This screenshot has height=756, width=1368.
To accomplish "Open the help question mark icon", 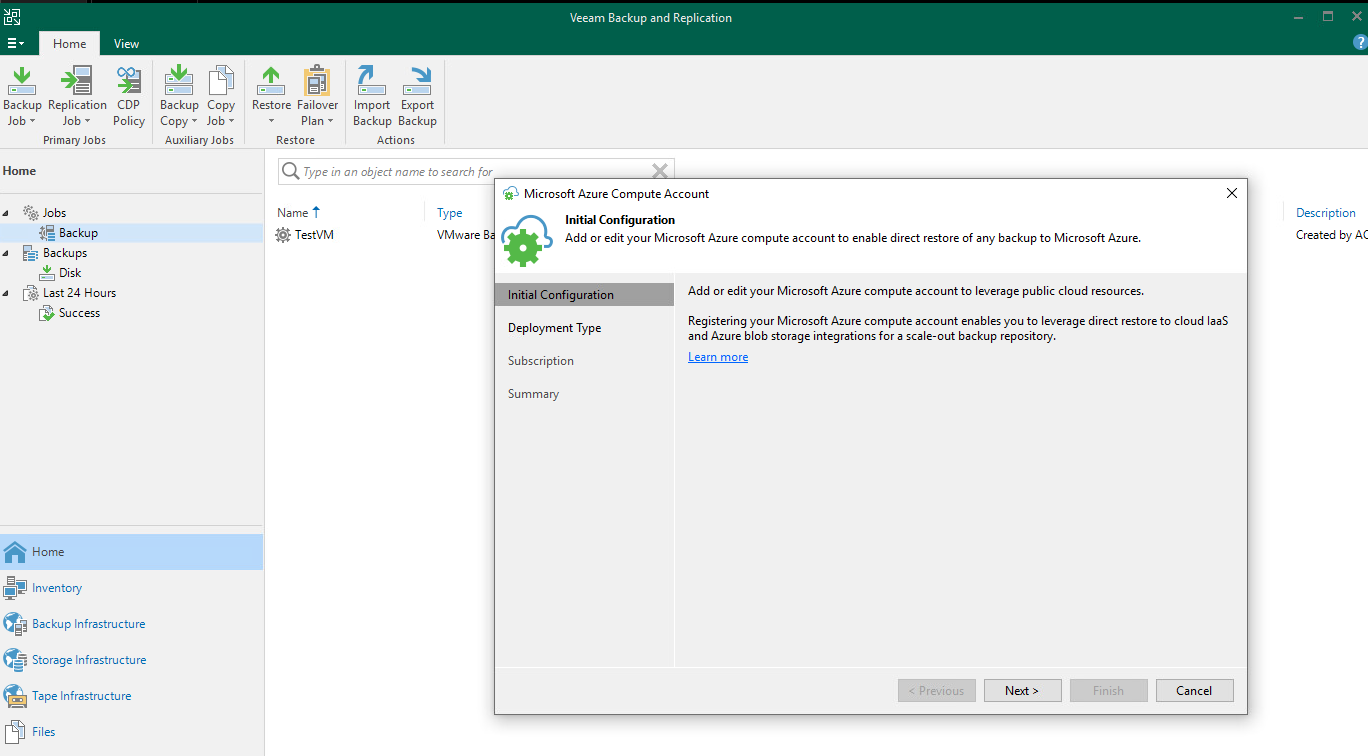I will click(x=1360, y=43).
